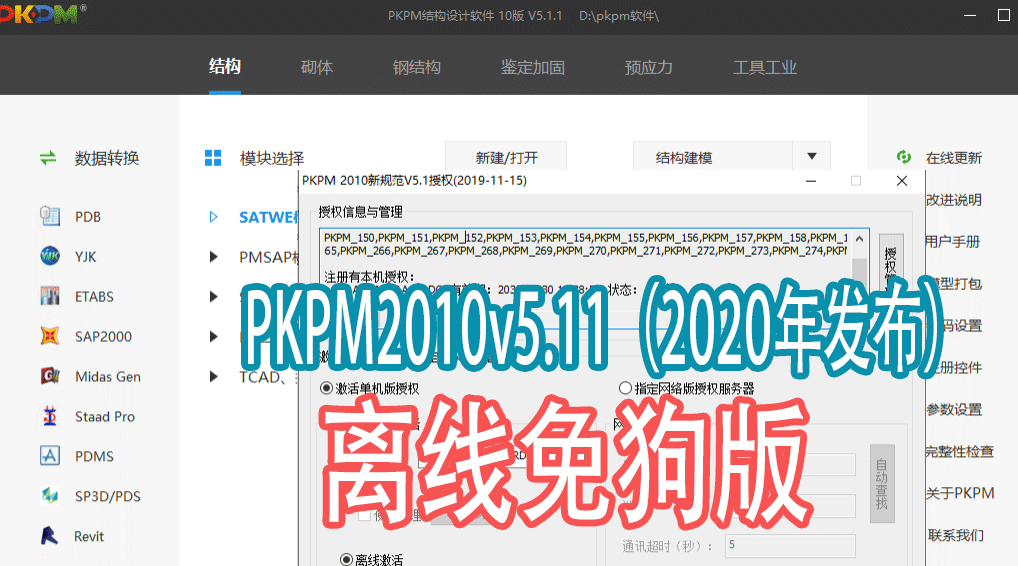The width and height of the screenshot is (1018, 566).
Task: Click the SP3D/PDS icon
Action: [x=50, y=496]
